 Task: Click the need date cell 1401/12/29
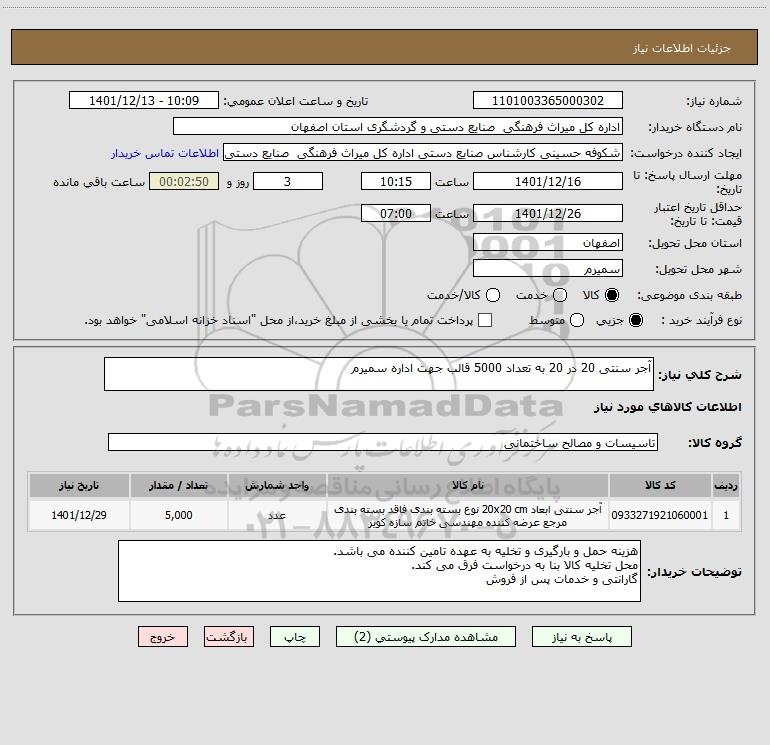79,515
